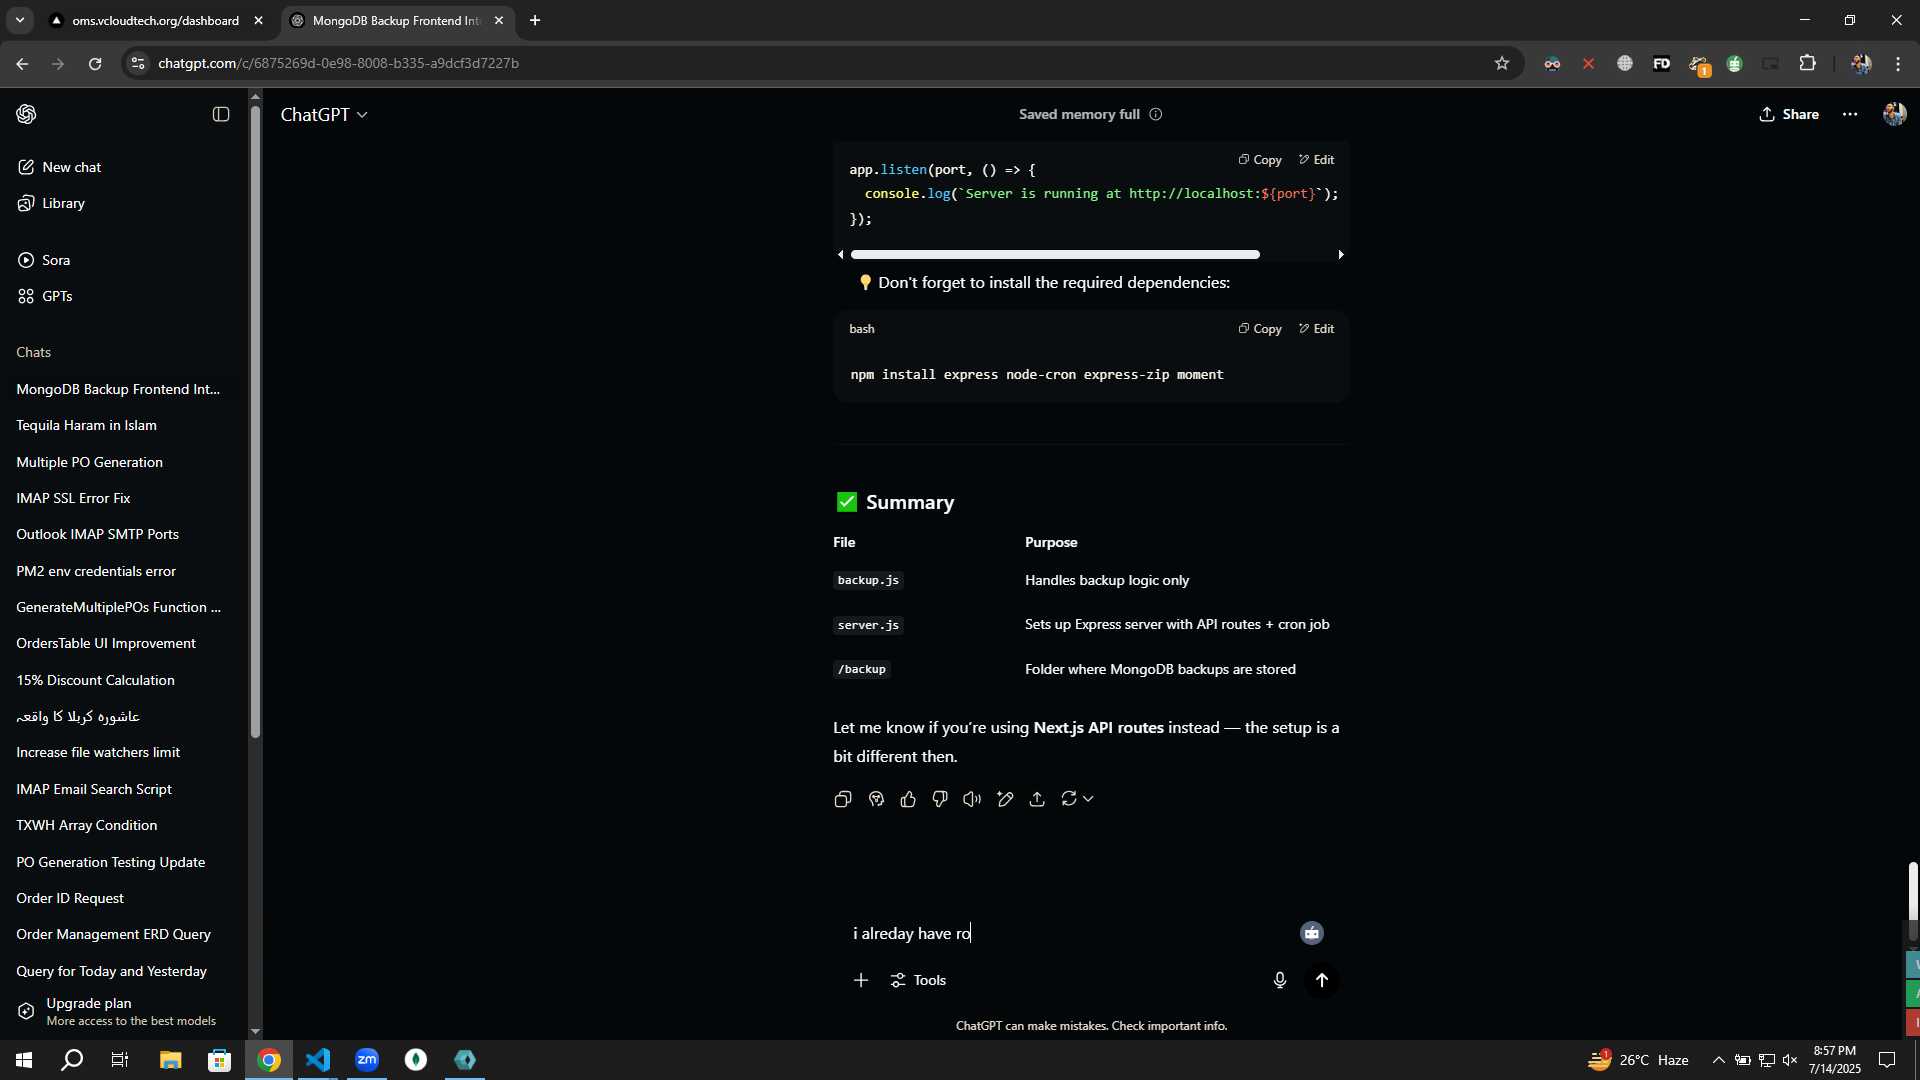Click the ChatGPT logo icon in sidebar
Screen dimensions: 1920x1080
pos(26,114)
